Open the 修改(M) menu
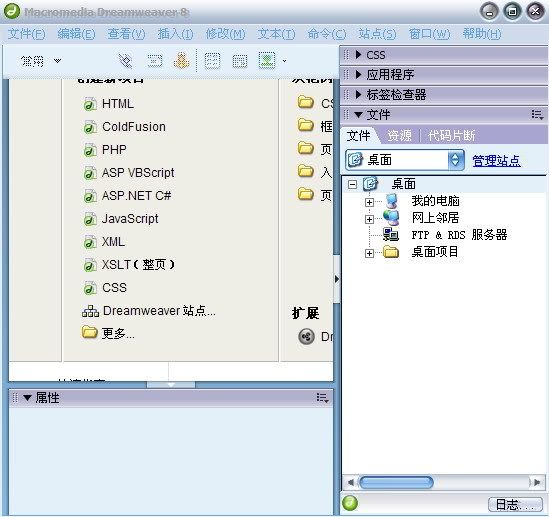Image resolution: width=549 pixels, height=517 pixels. click(225, 34)
